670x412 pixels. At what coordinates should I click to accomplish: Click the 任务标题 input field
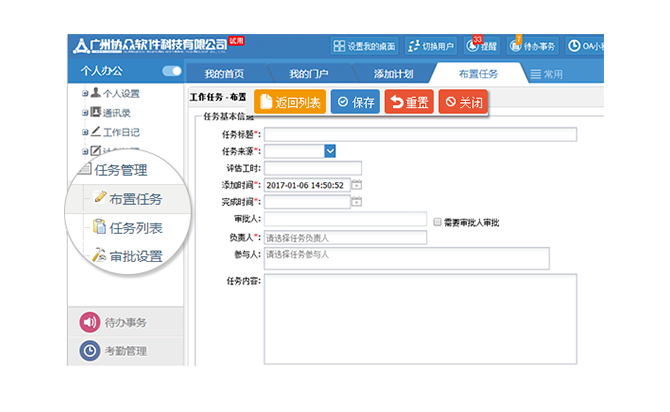[x=420, y=135]
